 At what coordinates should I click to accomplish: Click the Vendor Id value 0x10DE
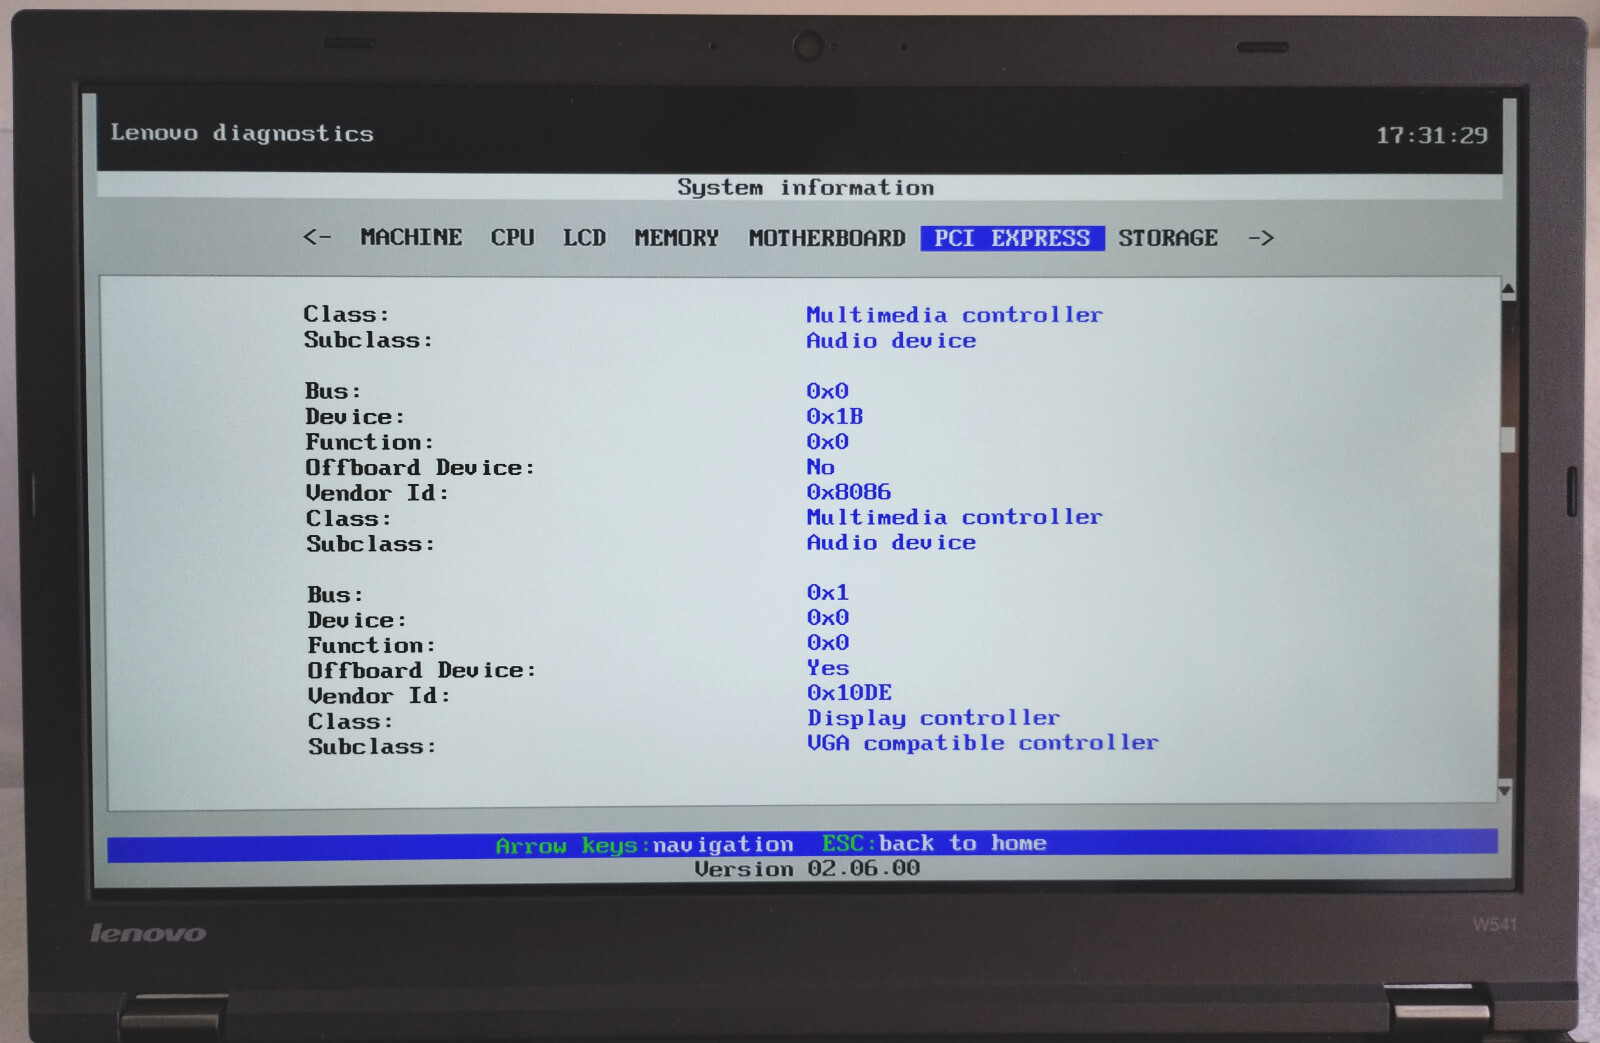850,692
